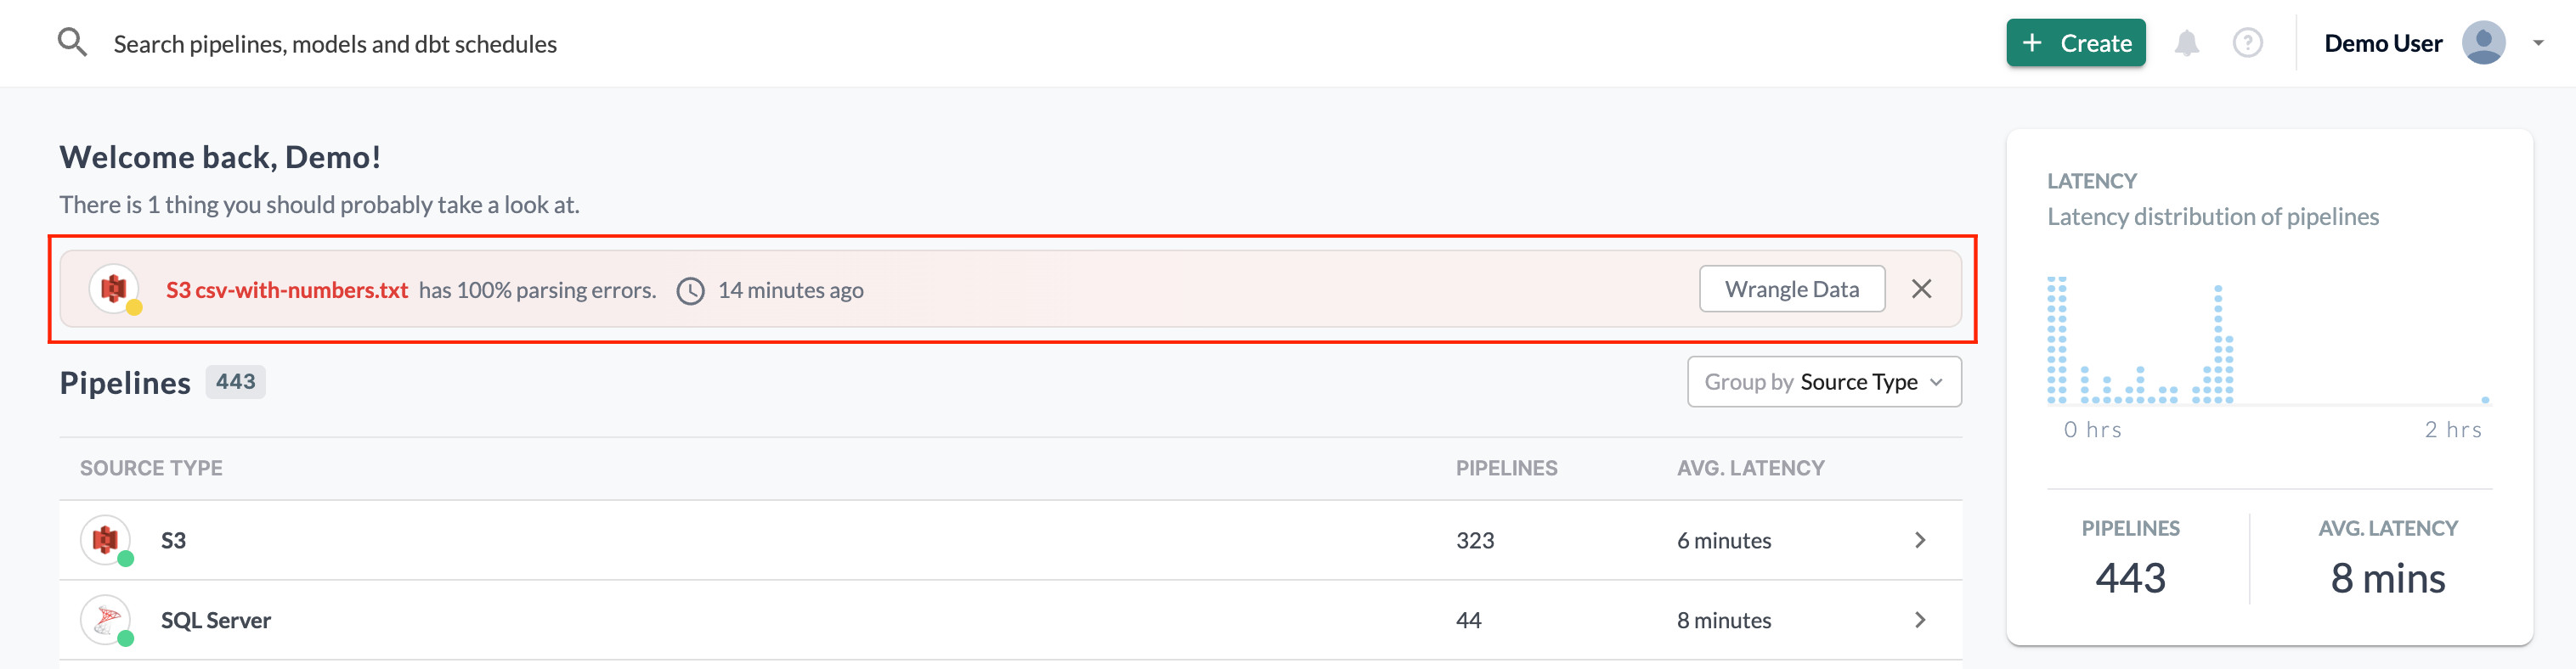Click the search magnifier icon
The image size is (2576, 669).
(72, 43)
